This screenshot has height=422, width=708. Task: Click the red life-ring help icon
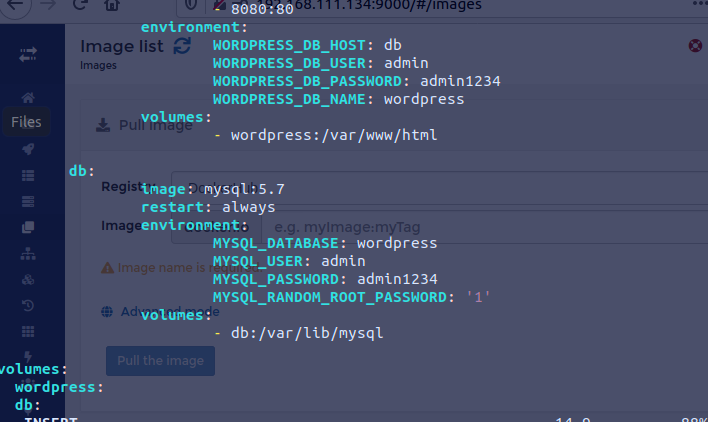click(x=695, y=46)
